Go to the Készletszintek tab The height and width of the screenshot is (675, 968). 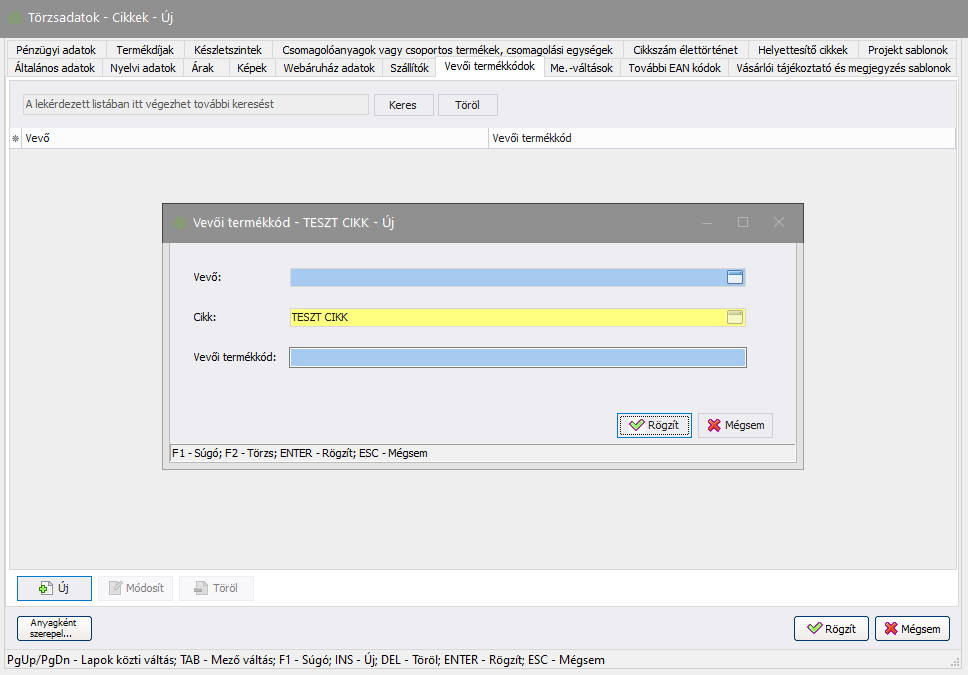[x=228, y=50]
